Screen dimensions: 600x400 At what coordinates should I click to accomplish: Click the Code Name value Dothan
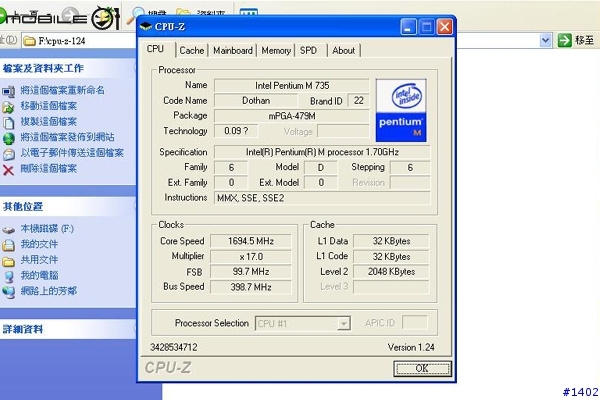[x=256, y=101]
